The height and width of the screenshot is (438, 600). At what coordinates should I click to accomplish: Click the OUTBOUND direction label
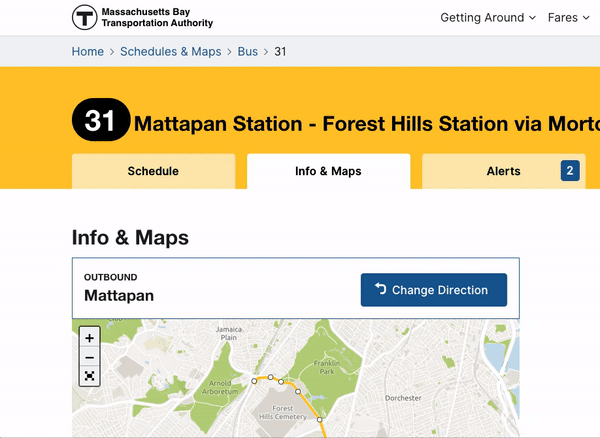click(111, 277)
